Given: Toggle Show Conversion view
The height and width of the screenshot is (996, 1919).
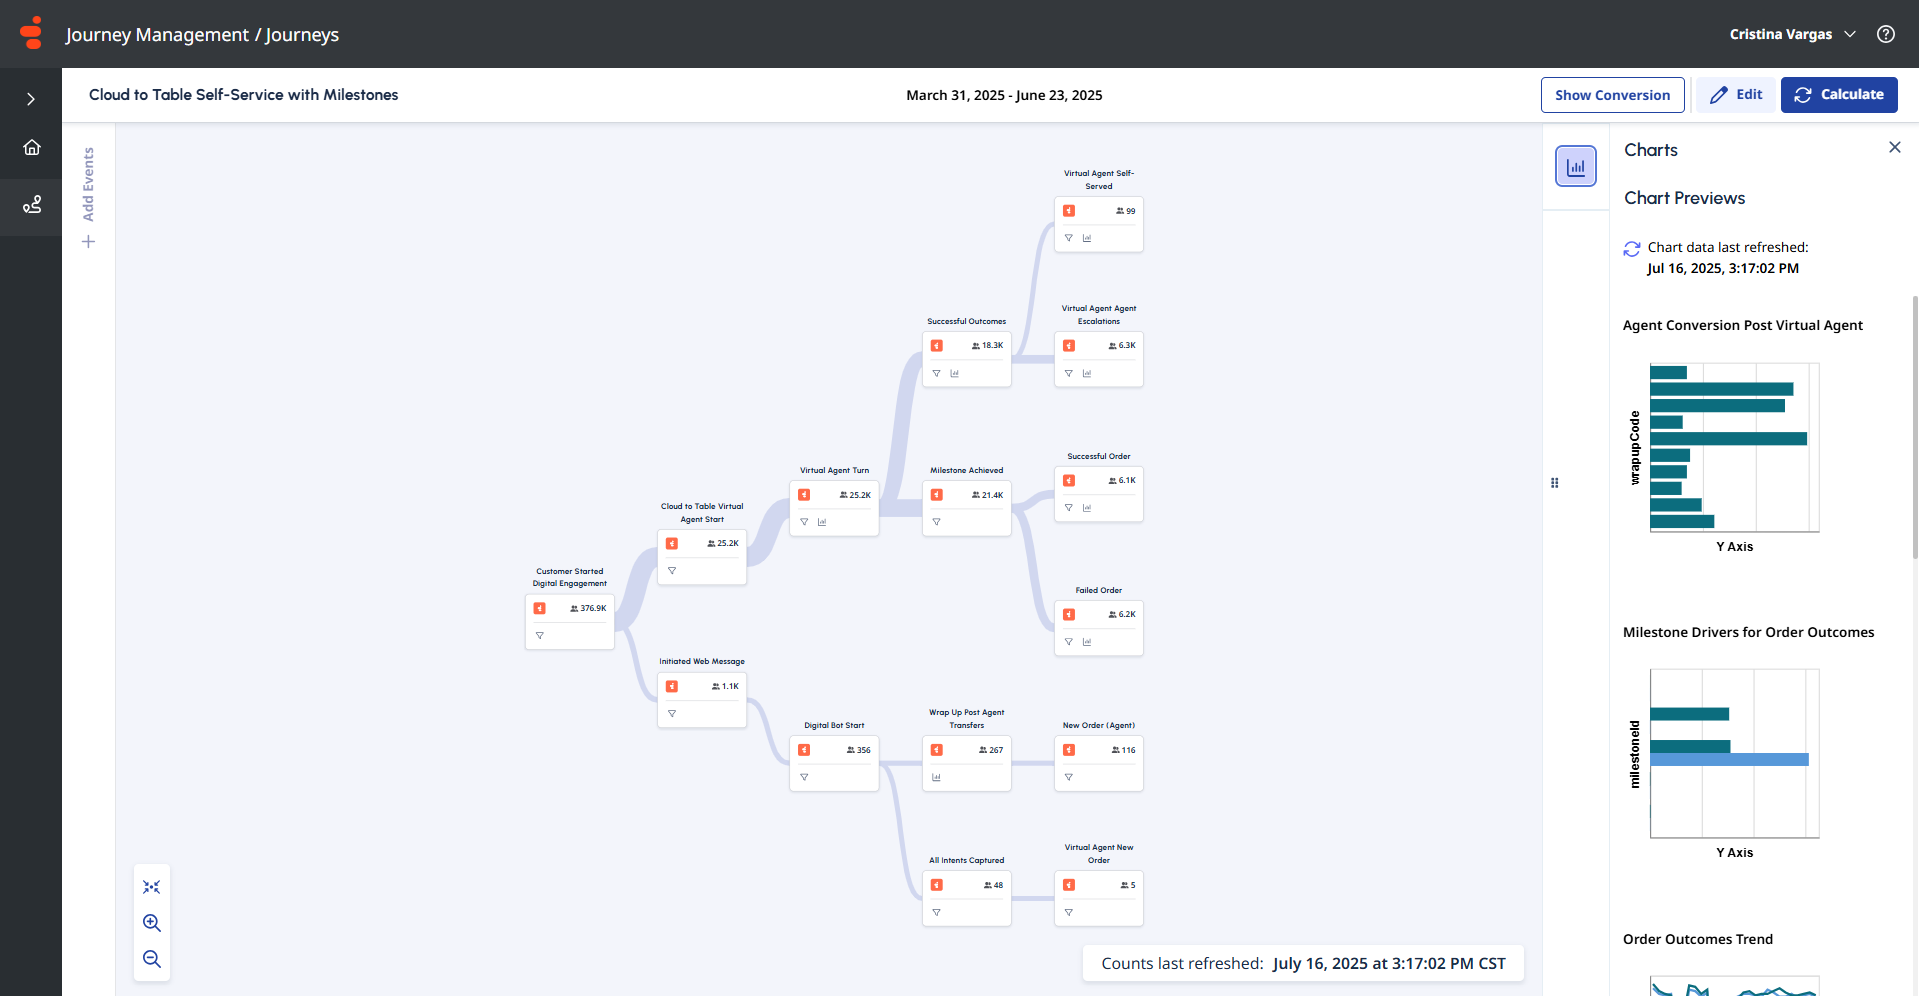Looking at the screenshot, I should 1612,95.
